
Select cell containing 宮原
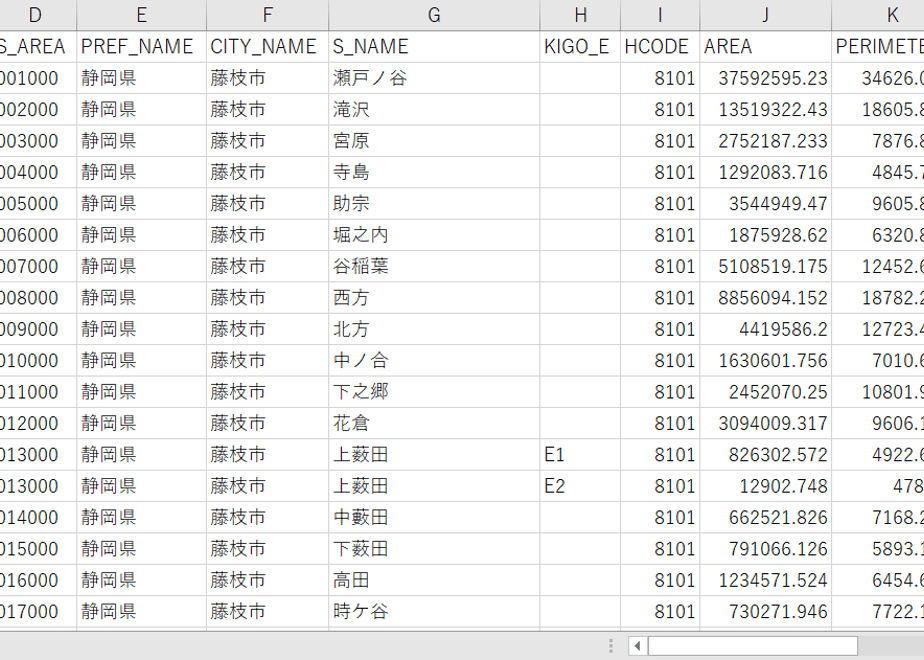click(x=434, y=141)
